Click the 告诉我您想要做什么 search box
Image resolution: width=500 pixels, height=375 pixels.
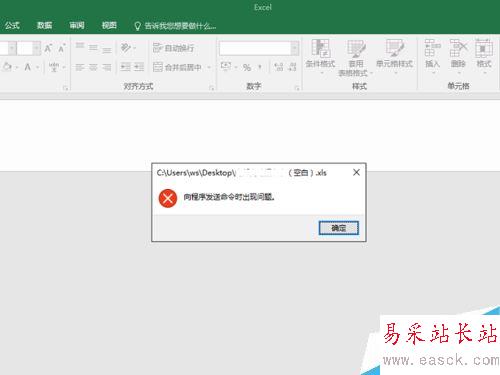click(175, 26)
